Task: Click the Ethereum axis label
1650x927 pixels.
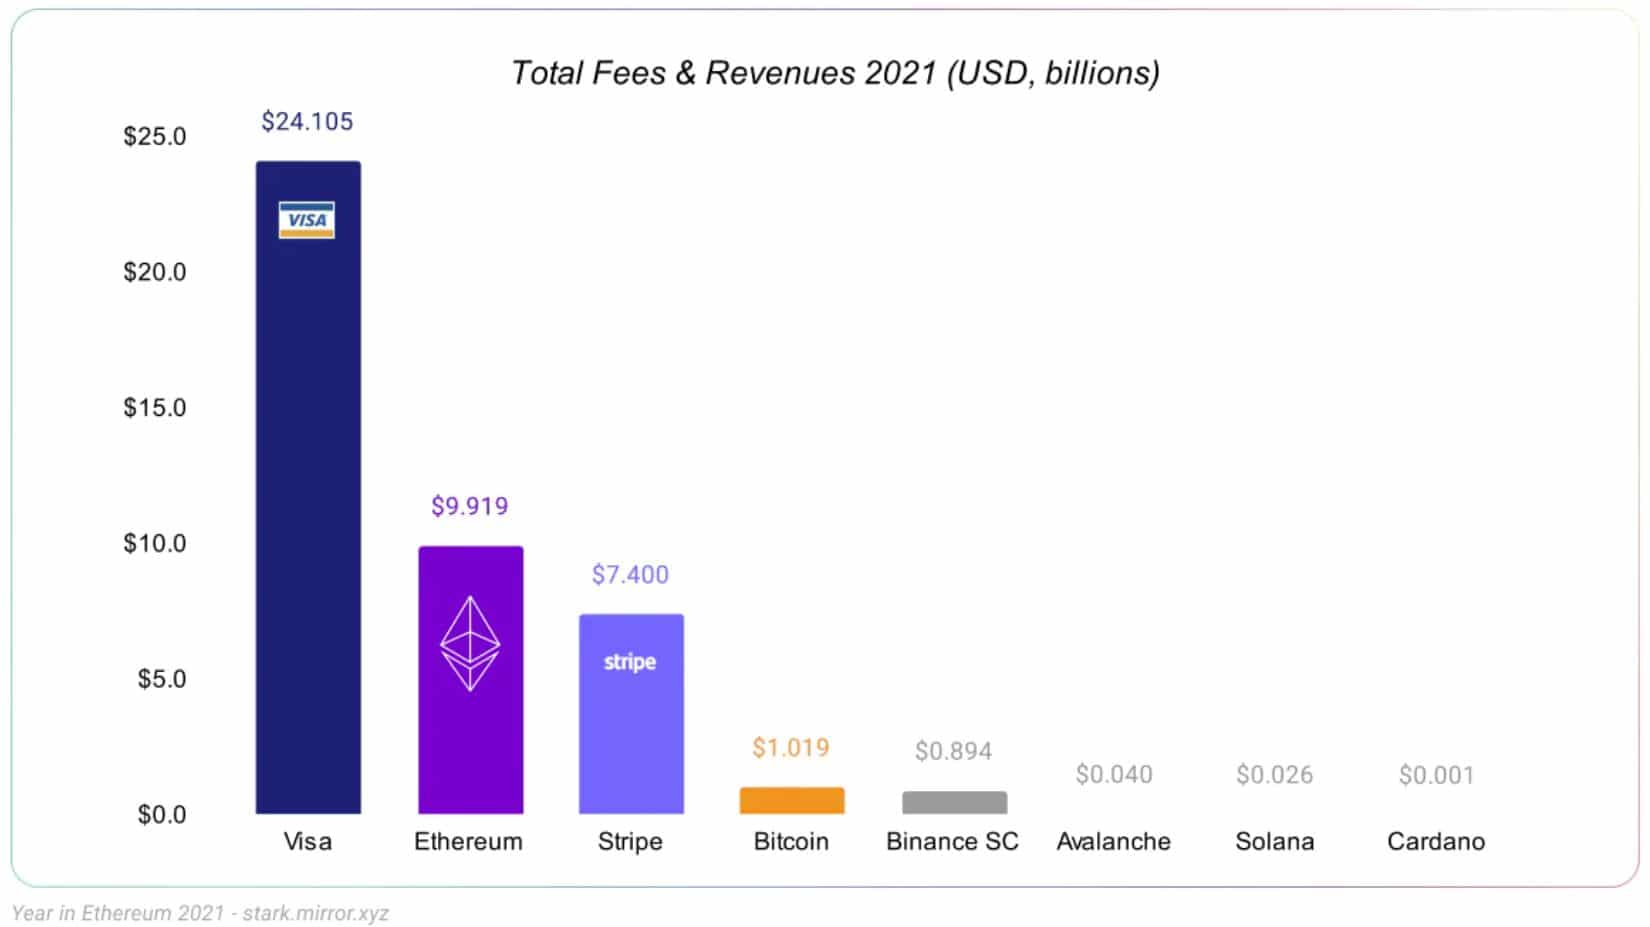Action: tap(469, 841)
